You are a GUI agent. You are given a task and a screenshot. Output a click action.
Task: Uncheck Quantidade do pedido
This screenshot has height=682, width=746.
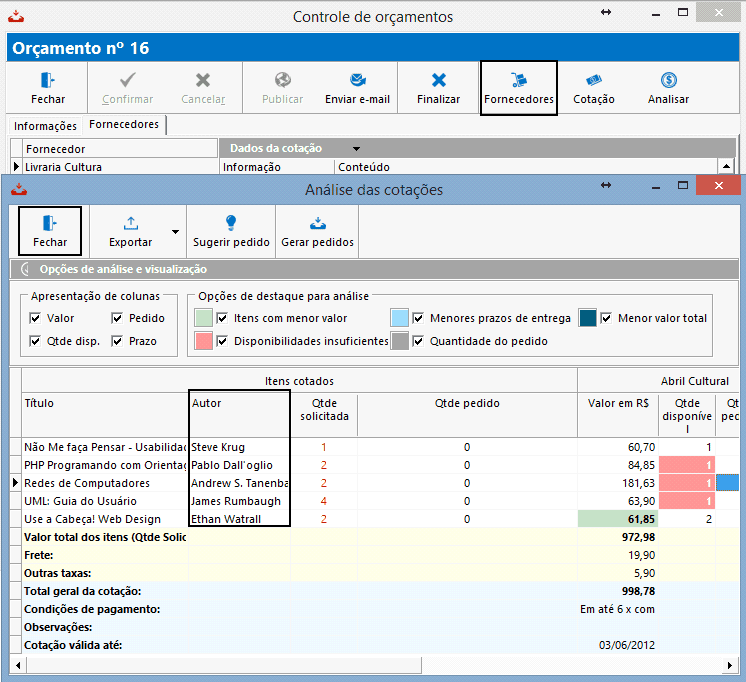(x=418, y=341)
